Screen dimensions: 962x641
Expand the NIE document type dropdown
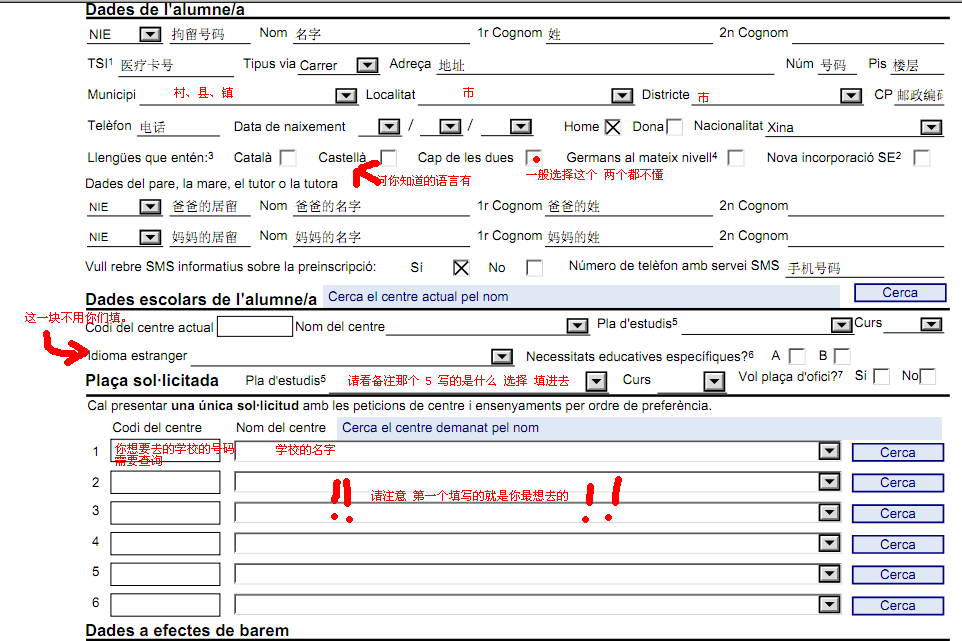point(152,33)
